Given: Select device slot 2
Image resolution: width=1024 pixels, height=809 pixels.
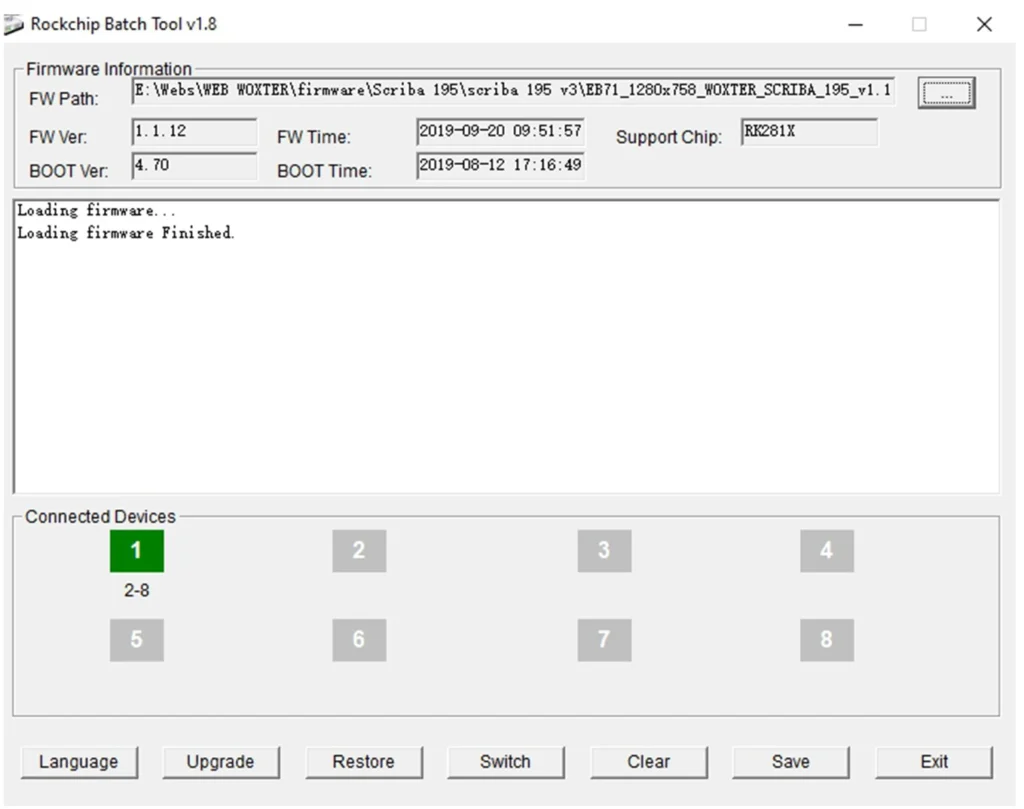Looking at the screenshot, I should coord(359,550).
